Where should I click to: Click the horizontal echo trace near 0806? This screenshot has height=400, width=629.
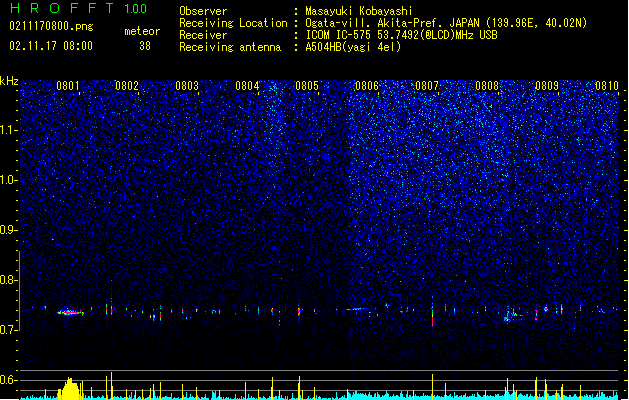(358, 309)
